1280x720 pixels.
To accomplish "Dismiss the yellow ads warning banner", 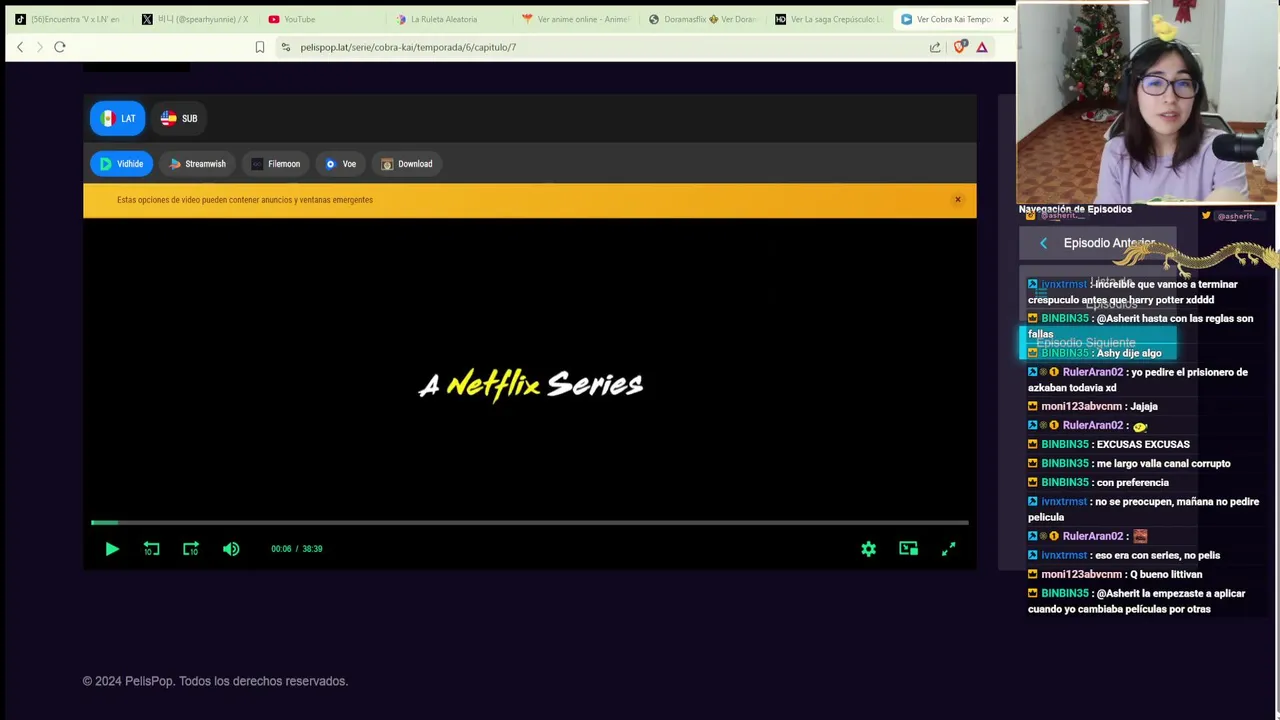I will 957,200.
